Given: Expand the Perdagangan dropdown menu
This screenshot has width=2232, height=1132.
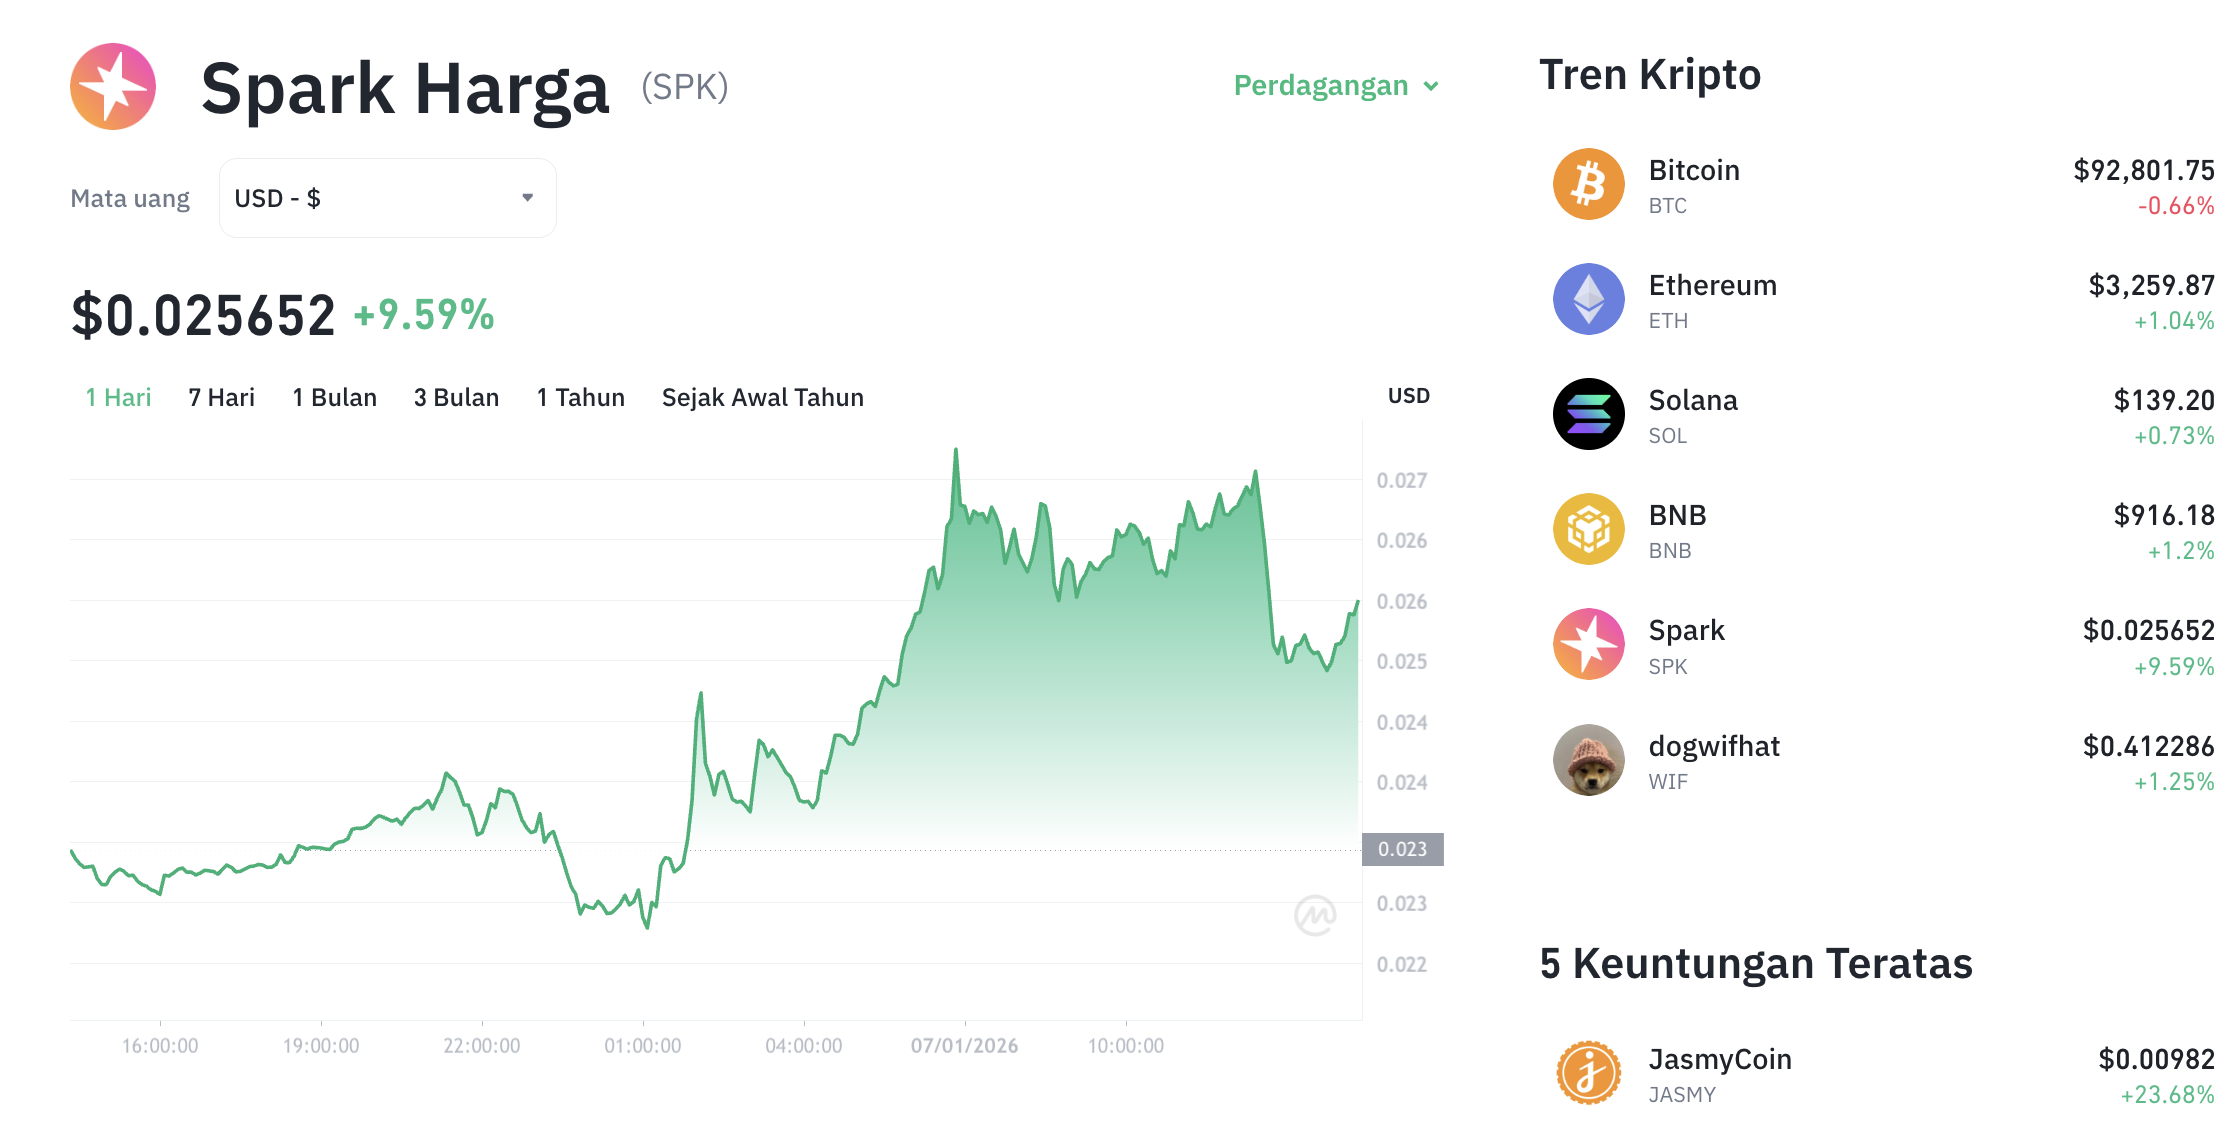Looking at the screenshot, I should coord(1335,86).
